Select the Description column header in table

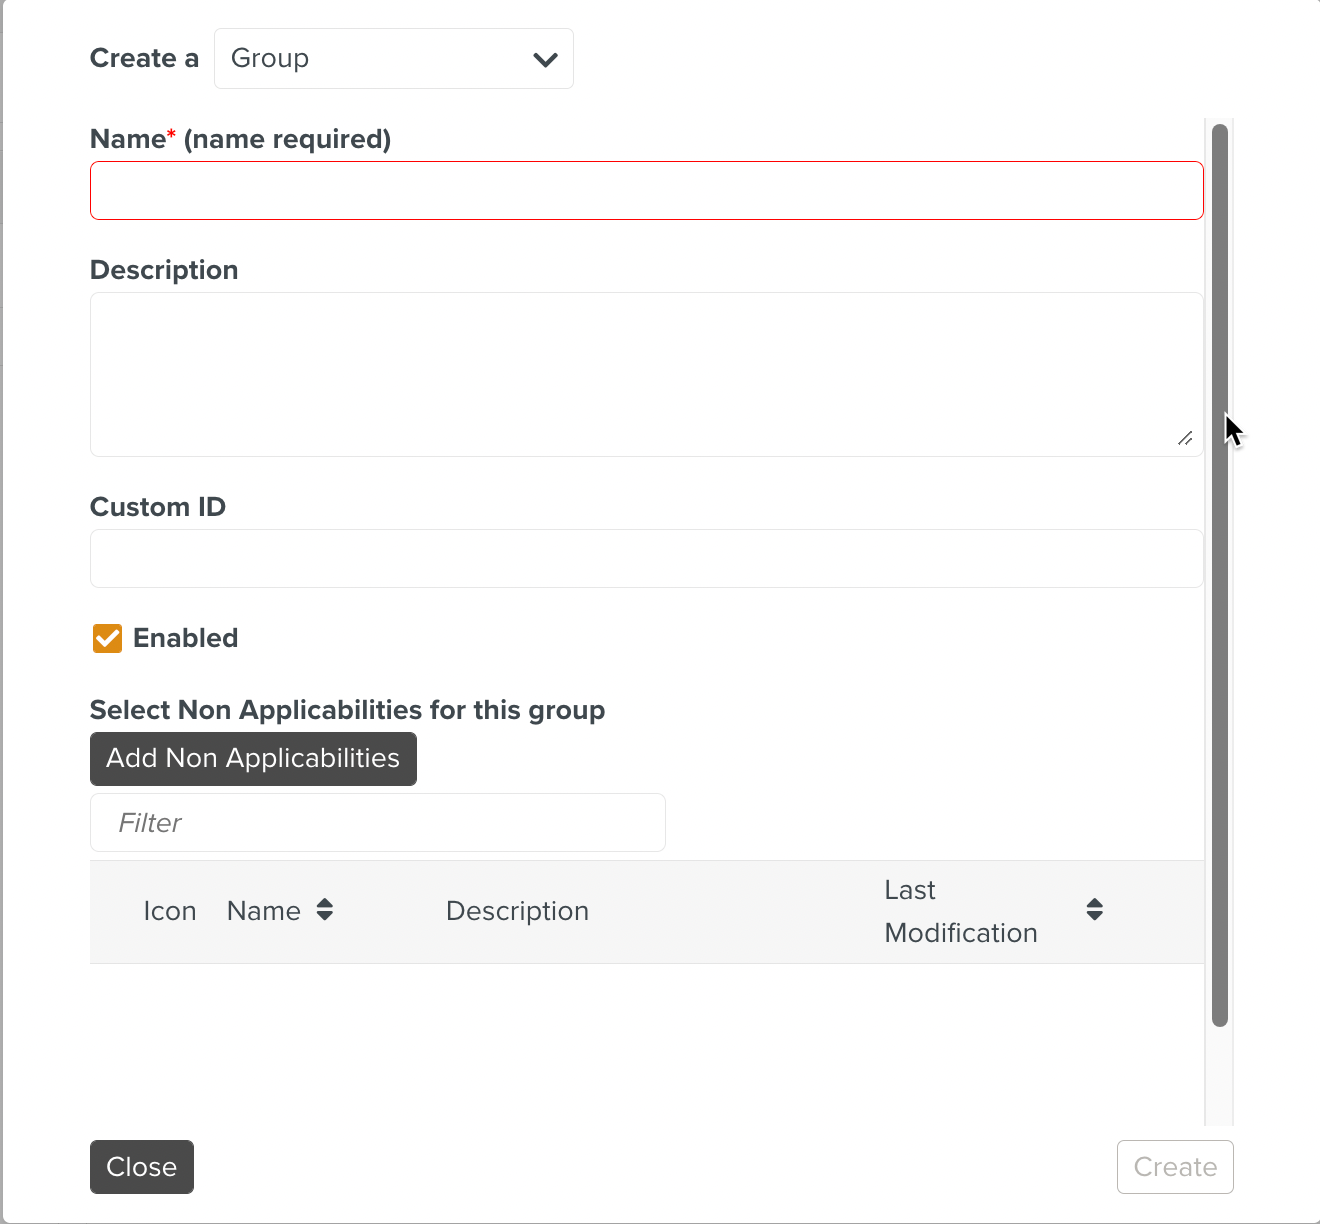click(517, 912)
